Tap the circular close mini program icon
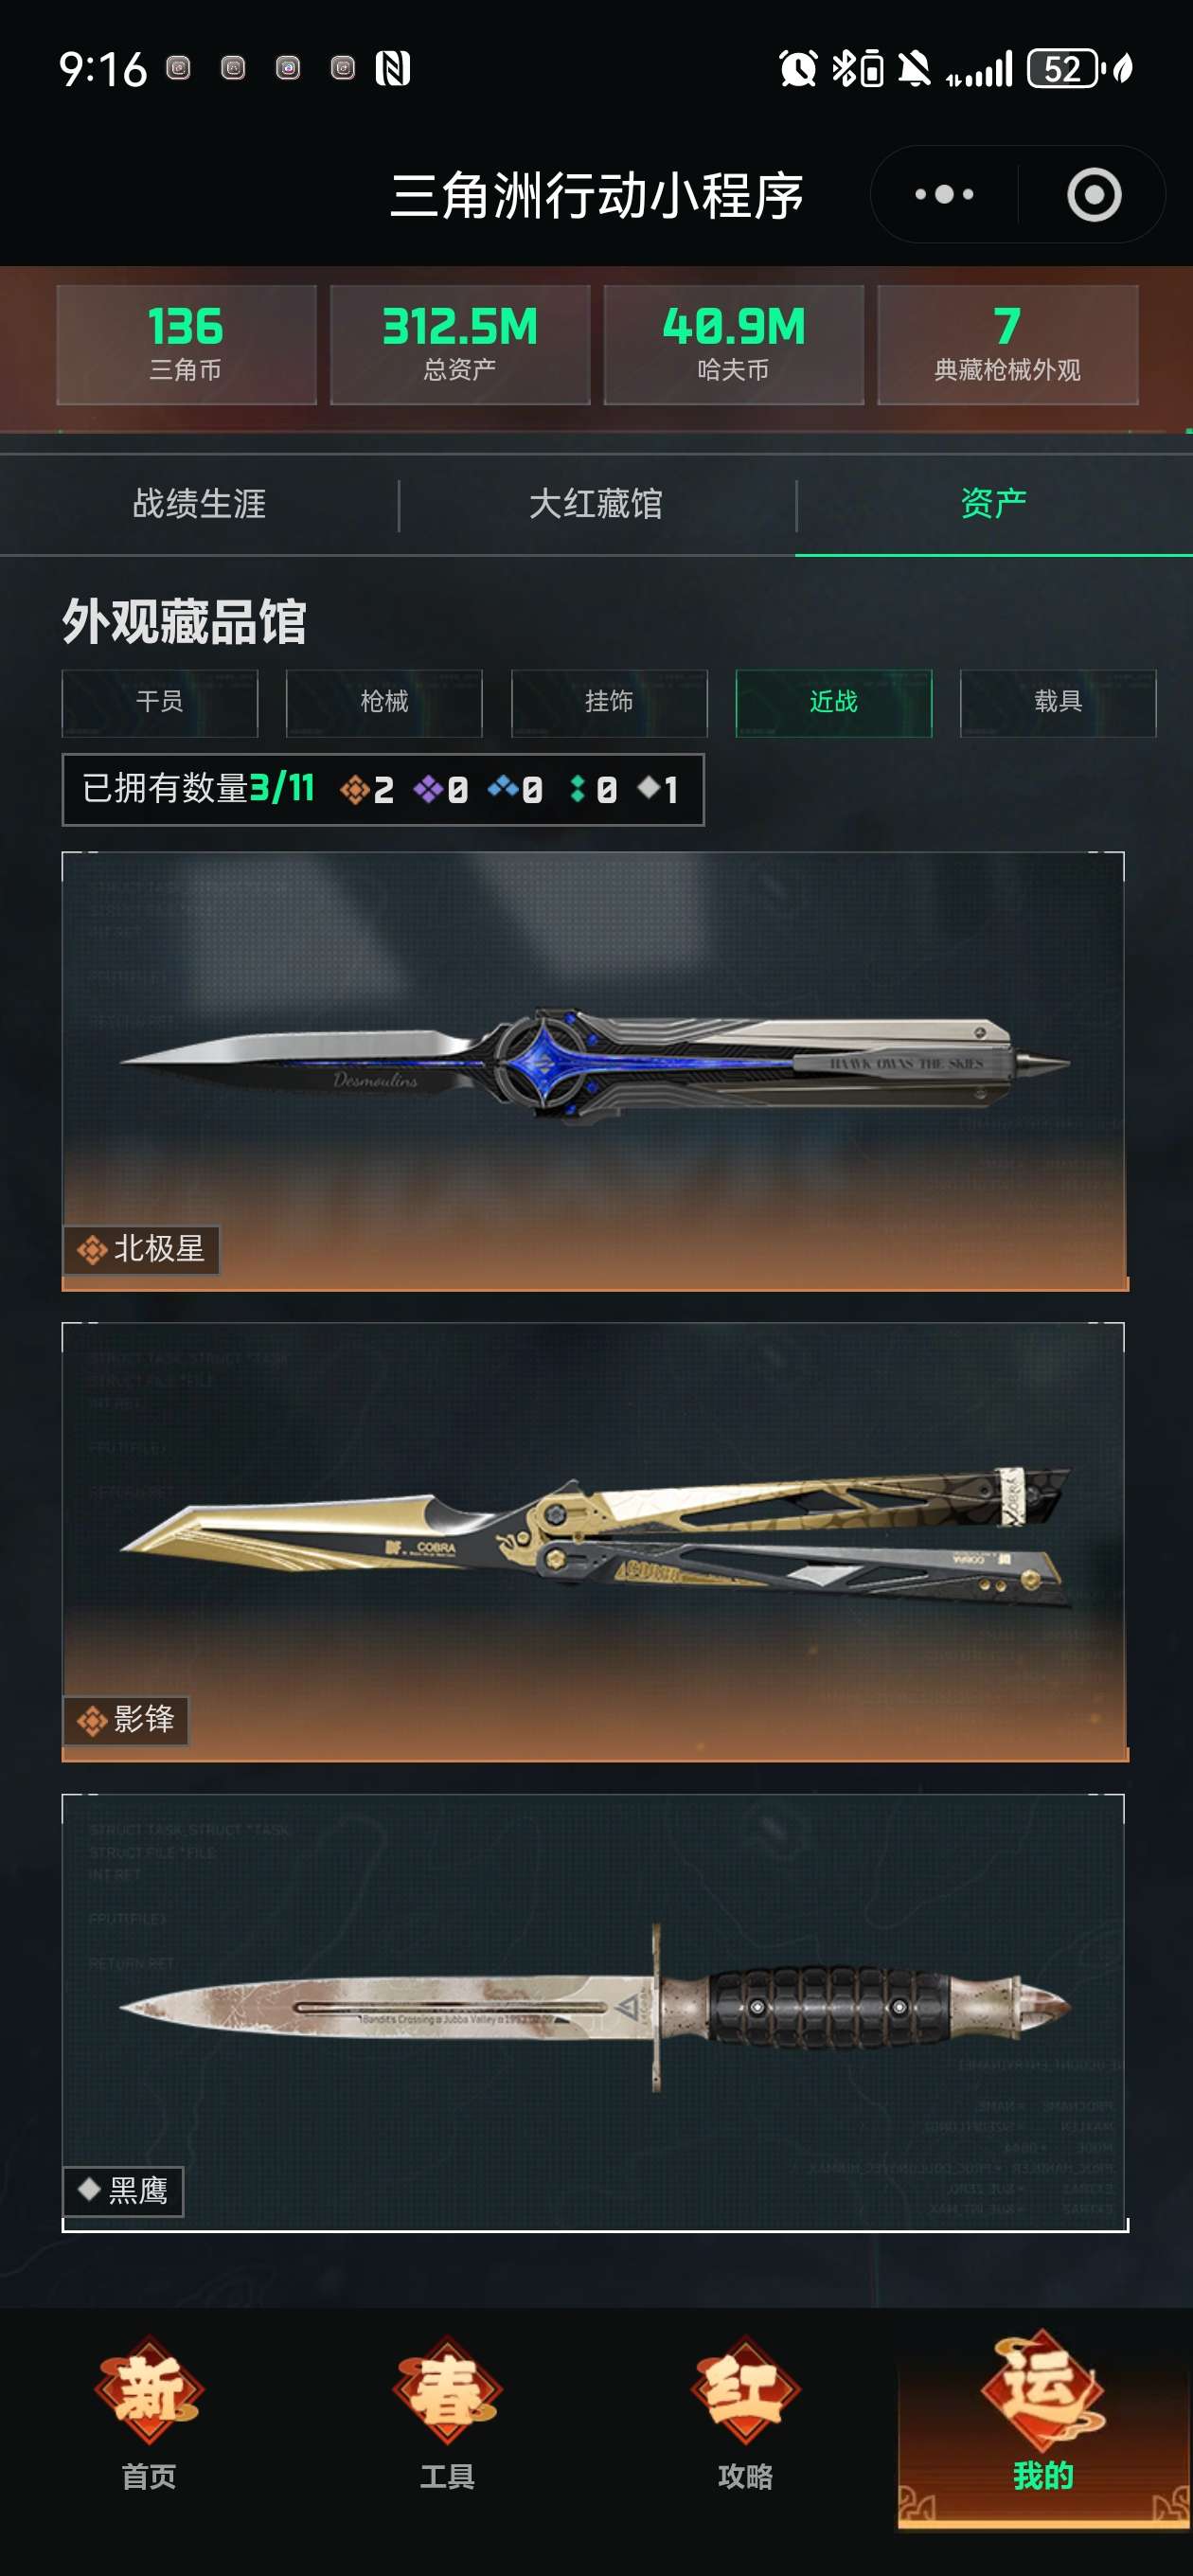Viewport: 1193px width, 2576px height. click(1093, 194)
